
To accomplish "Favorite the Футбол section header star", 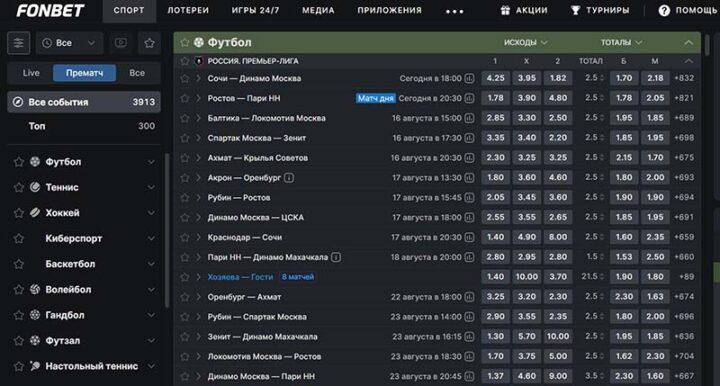I will click(185, 43).
